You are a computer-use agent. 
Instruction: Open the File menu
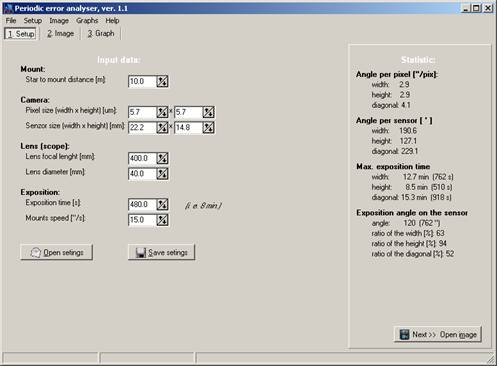(x=11, y=21)
